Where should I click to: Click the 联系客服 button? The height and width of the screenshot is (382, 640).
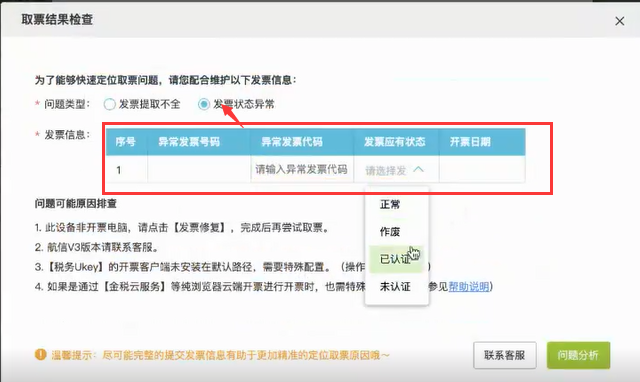505,355
